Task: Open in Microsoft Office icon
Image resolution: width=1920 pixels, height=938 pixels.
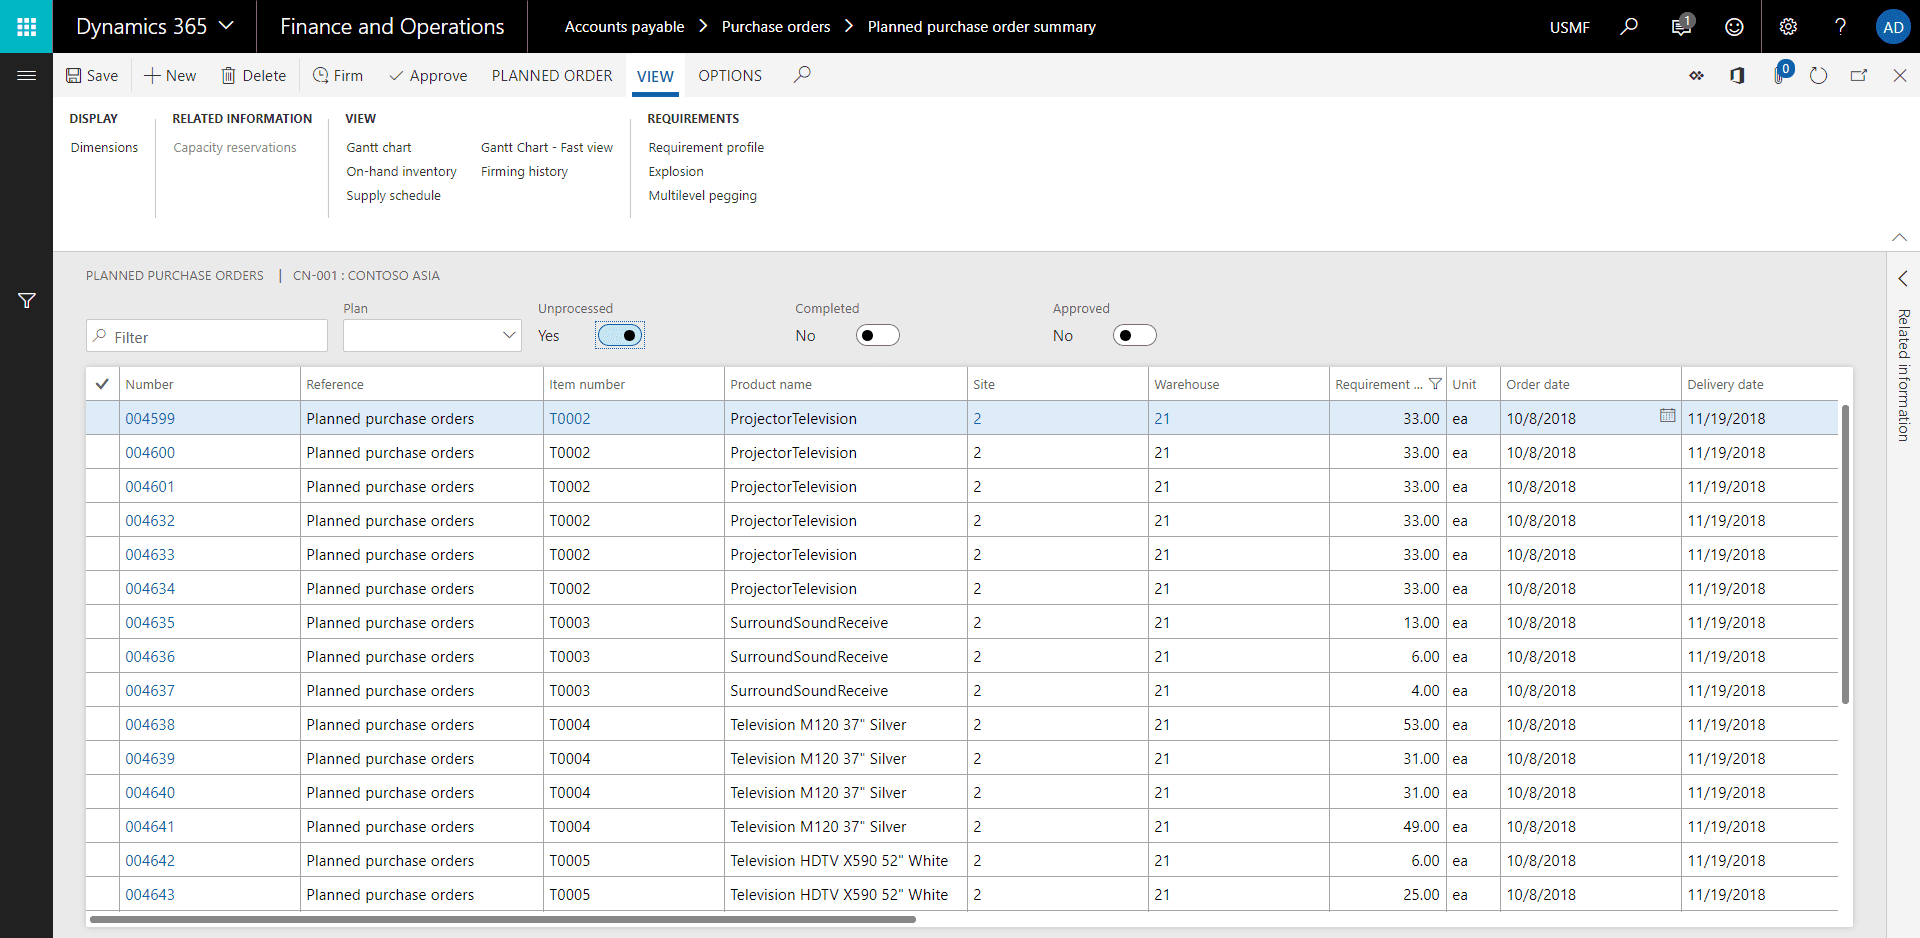Action: pos(1737,76)
